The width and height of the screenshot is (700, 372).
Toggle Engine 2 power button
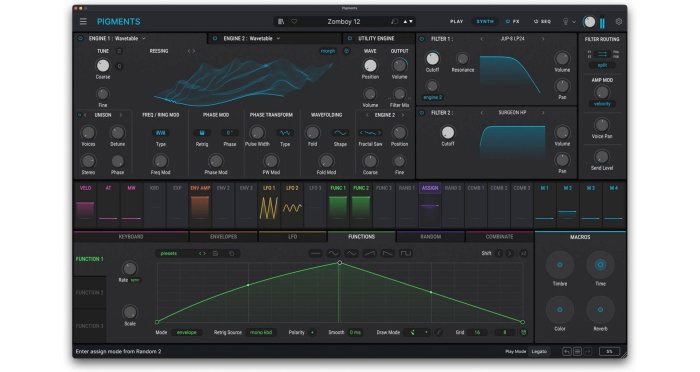[215, 38]
